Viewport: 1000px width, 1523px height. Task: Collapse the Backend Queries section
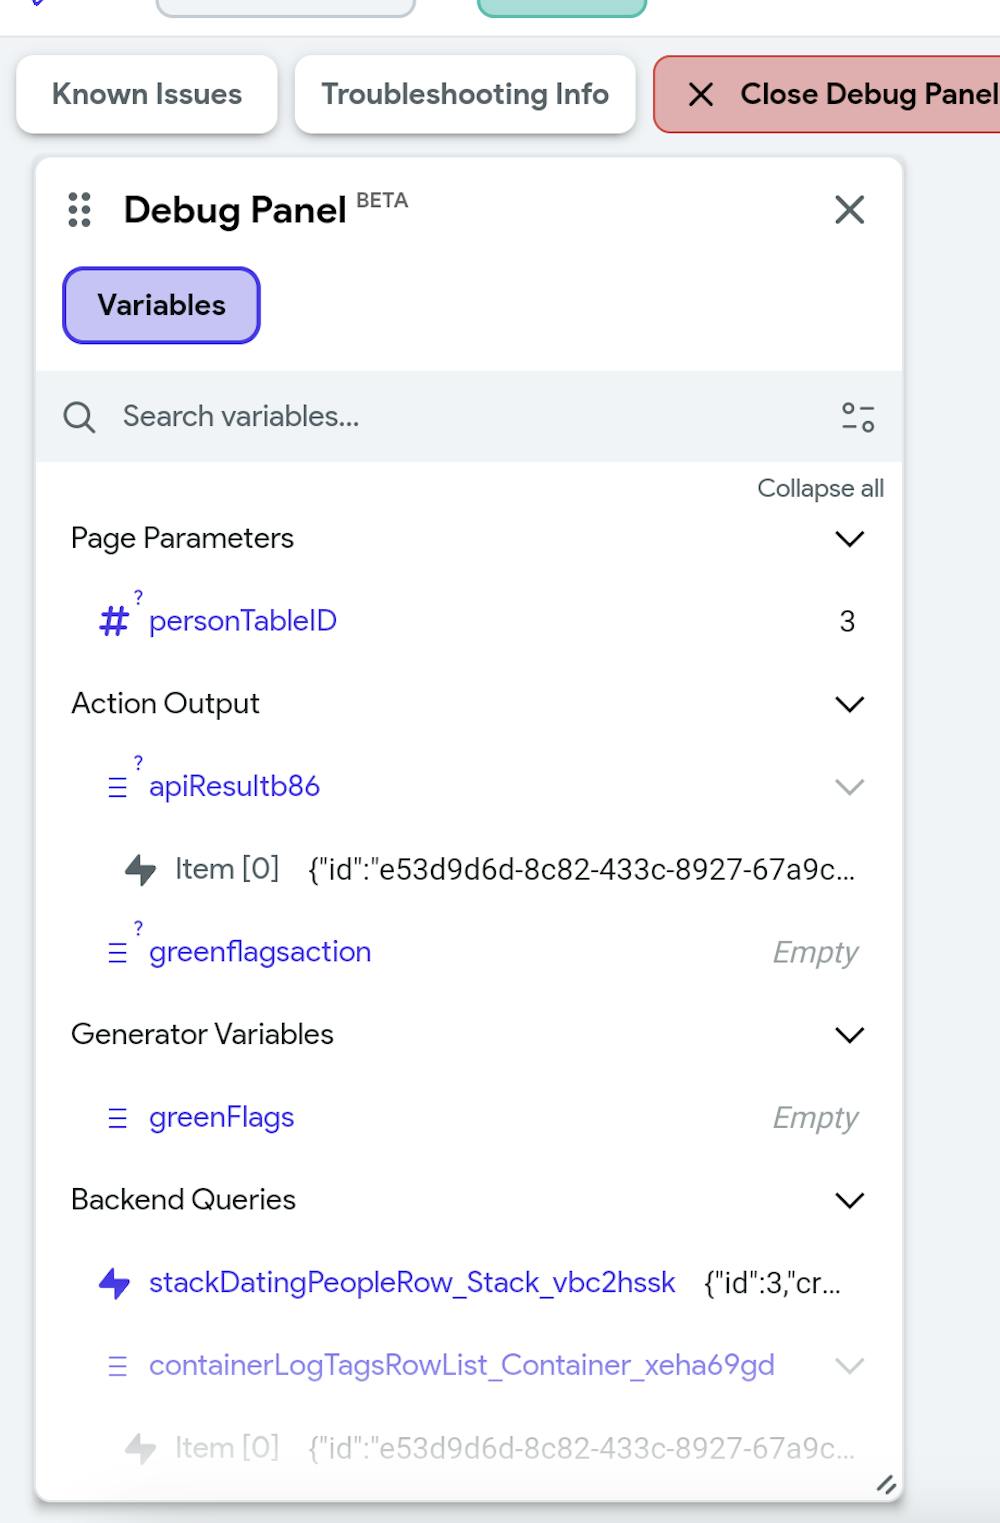(x=849, y=1200)
